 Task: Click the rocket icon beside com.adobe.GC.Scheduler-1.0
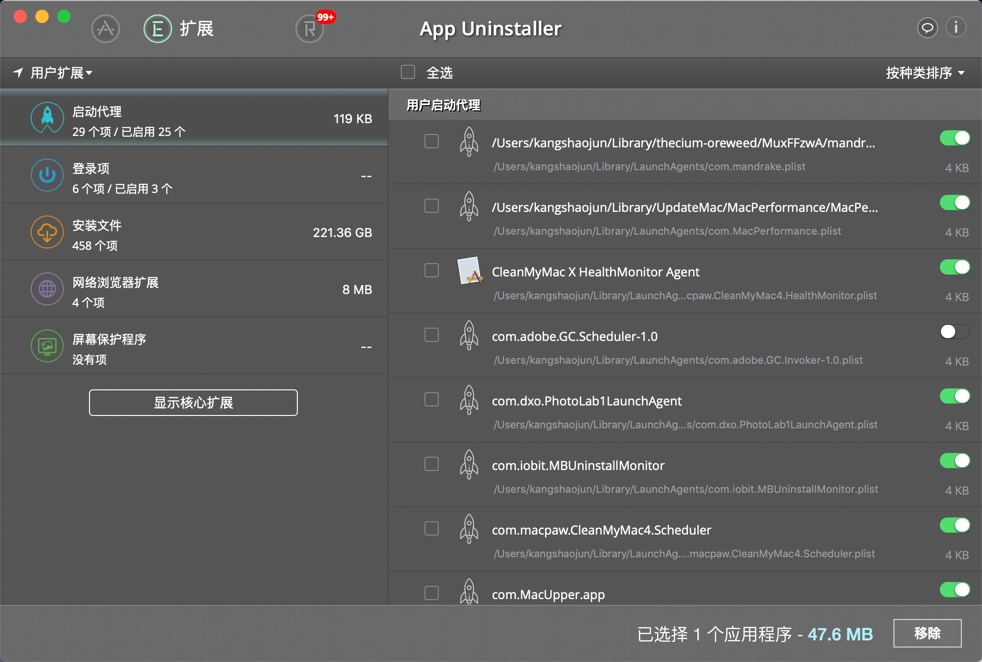[x=469, y=337]
